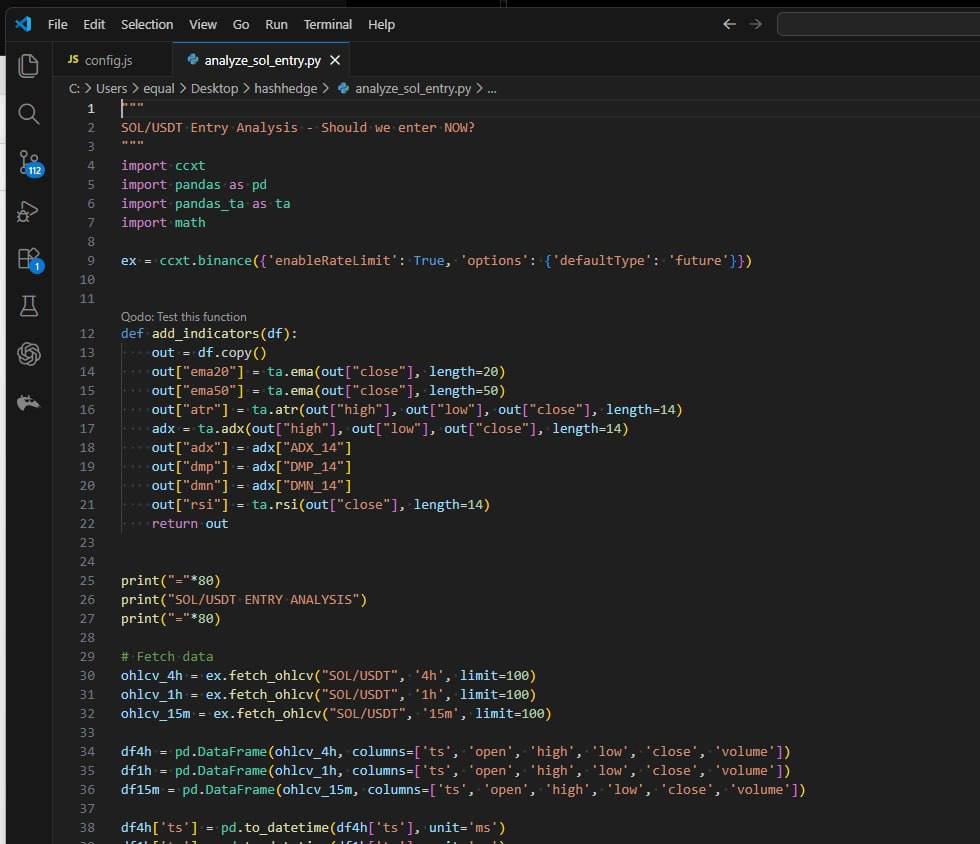Click 'out = df.copy()' line
The image size is (980, 844).
[209, 352]
